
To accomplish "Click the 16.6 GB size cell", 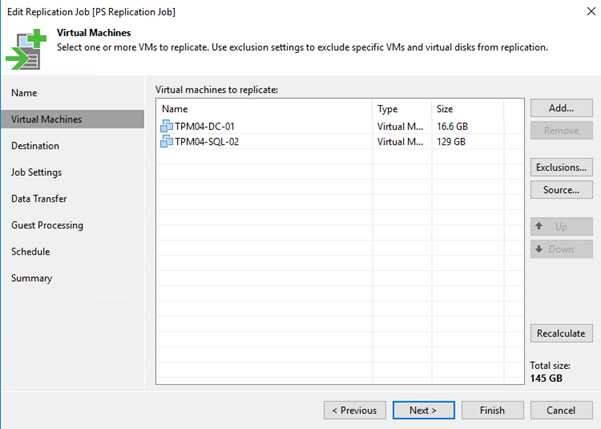I will tap(452, 127).
